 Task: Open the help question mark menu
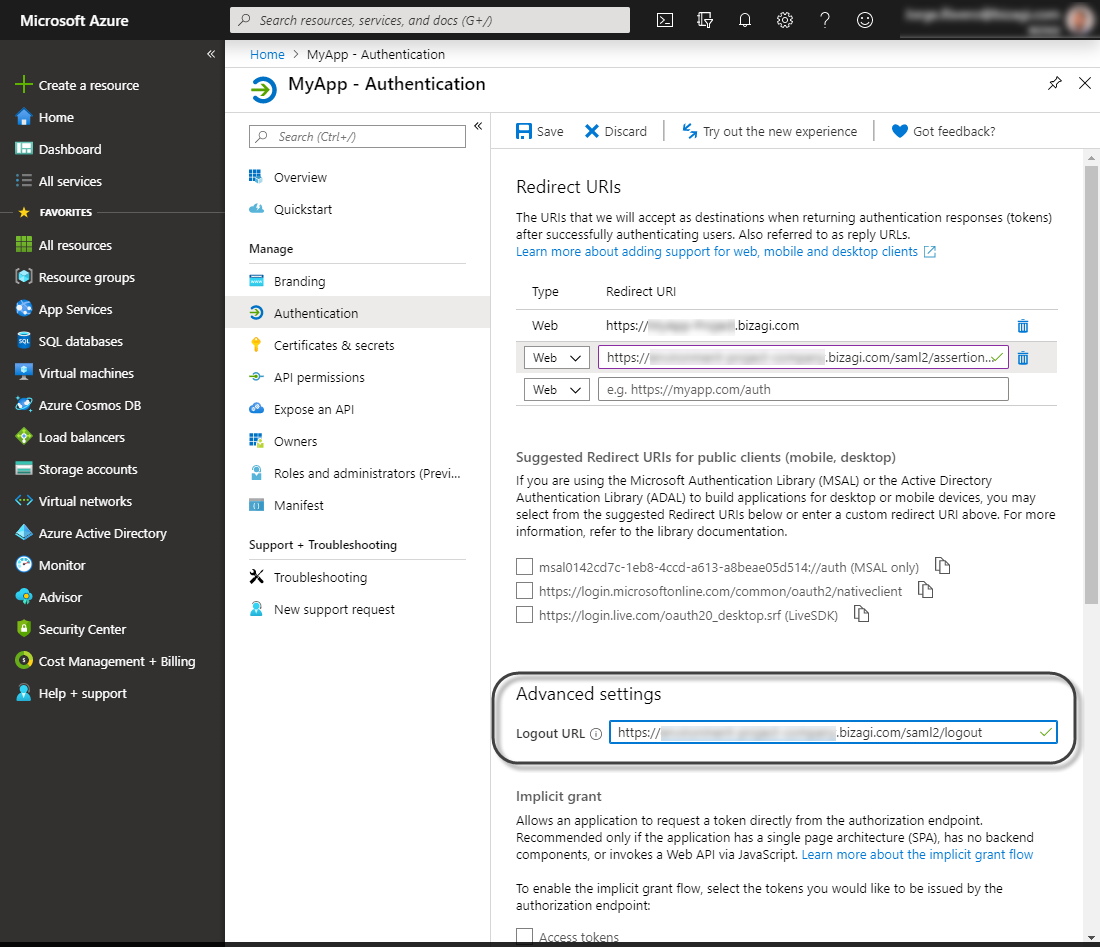(825, 20)
